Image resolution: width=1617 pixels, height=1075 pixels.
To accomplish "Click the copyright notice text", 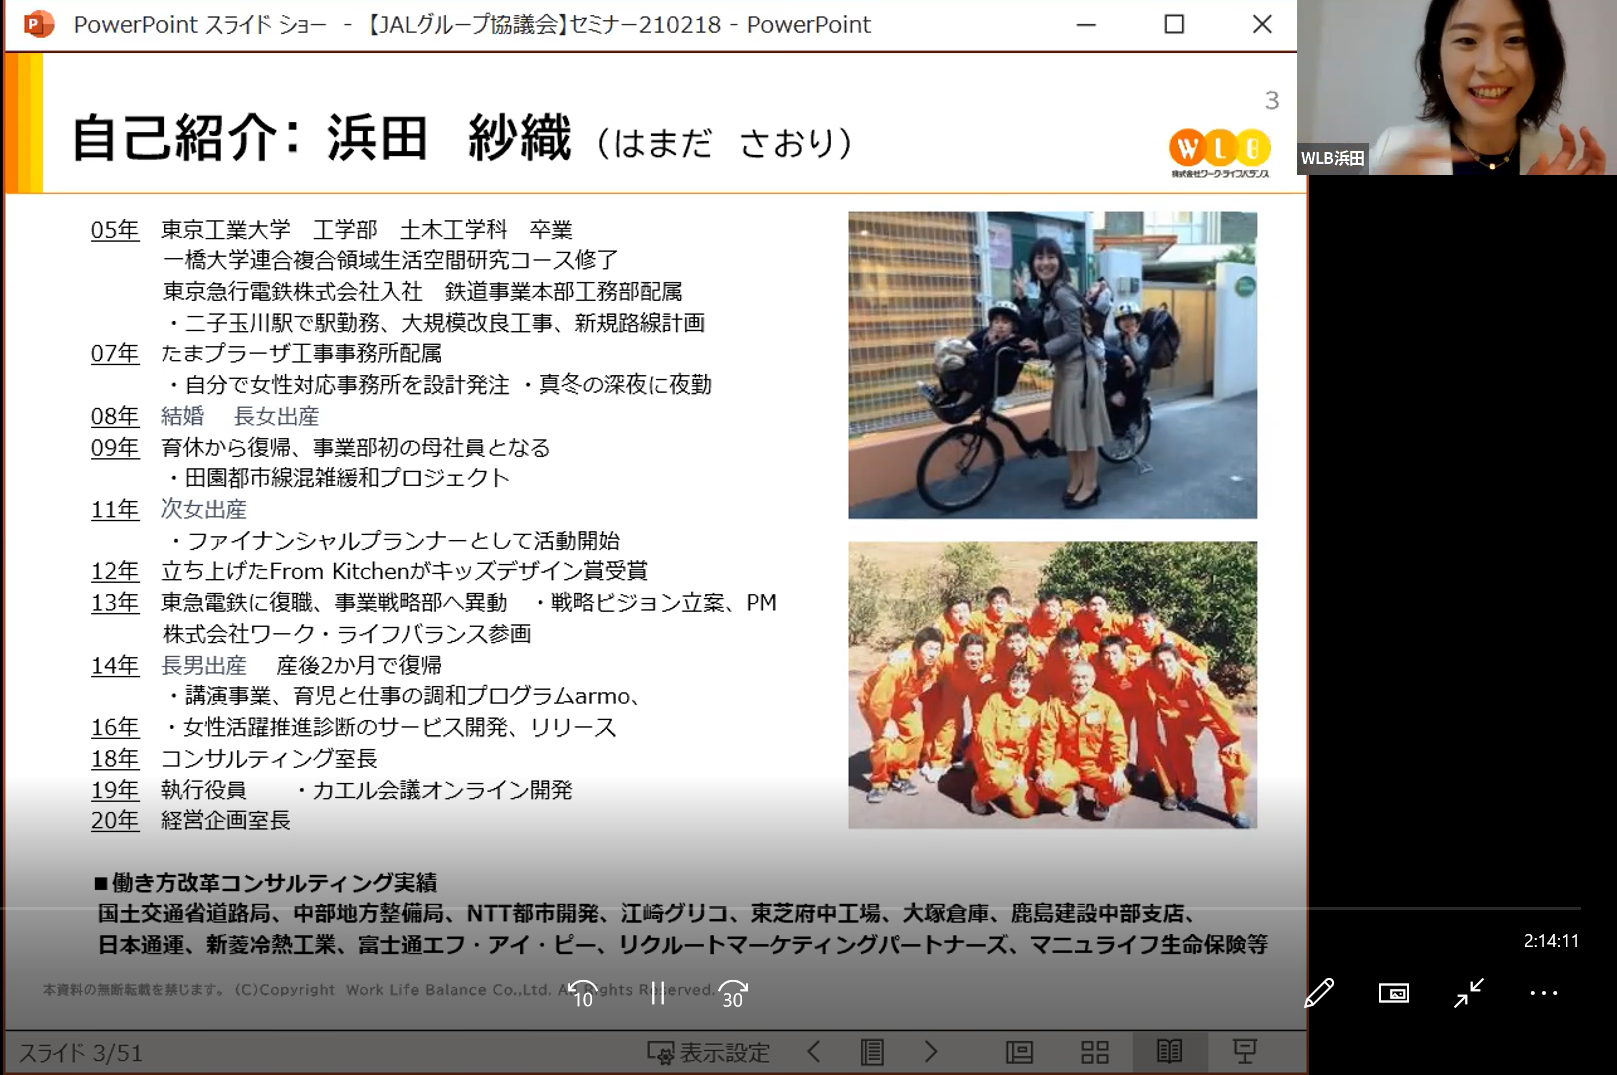I will tap(378, 989).
